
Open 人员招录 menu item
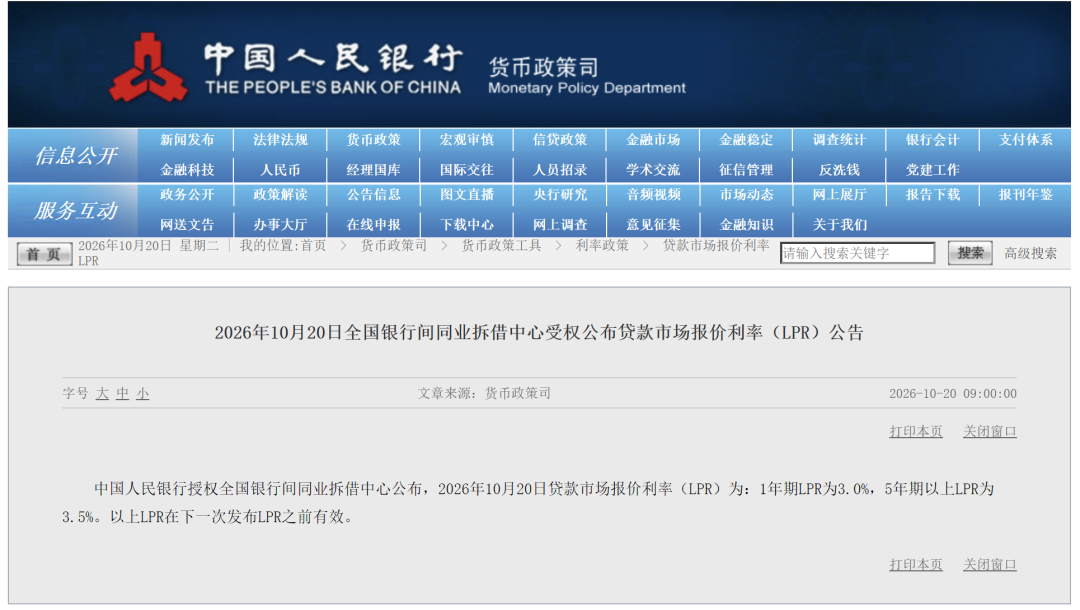pyautogui.click(x=559, y=169)
